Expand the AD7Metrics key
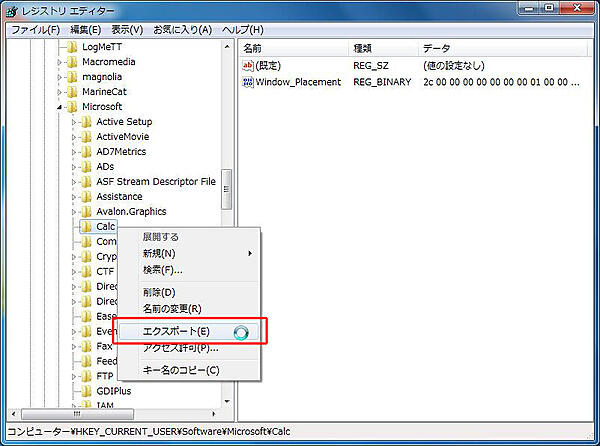 [x=74, y=152]
